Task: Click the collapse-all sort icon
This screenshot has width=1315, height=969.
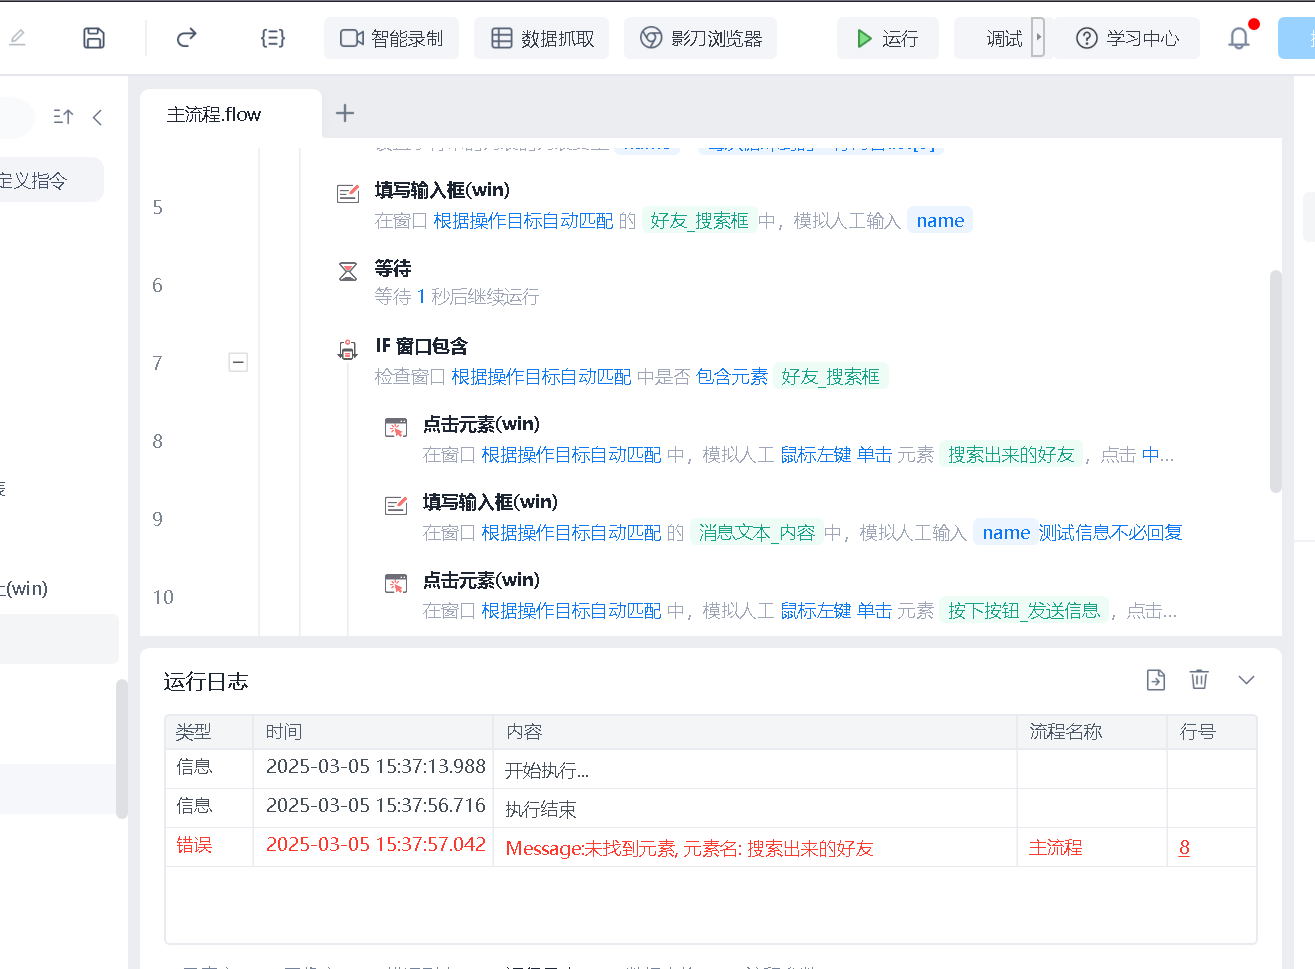Action: click(63, 117)
